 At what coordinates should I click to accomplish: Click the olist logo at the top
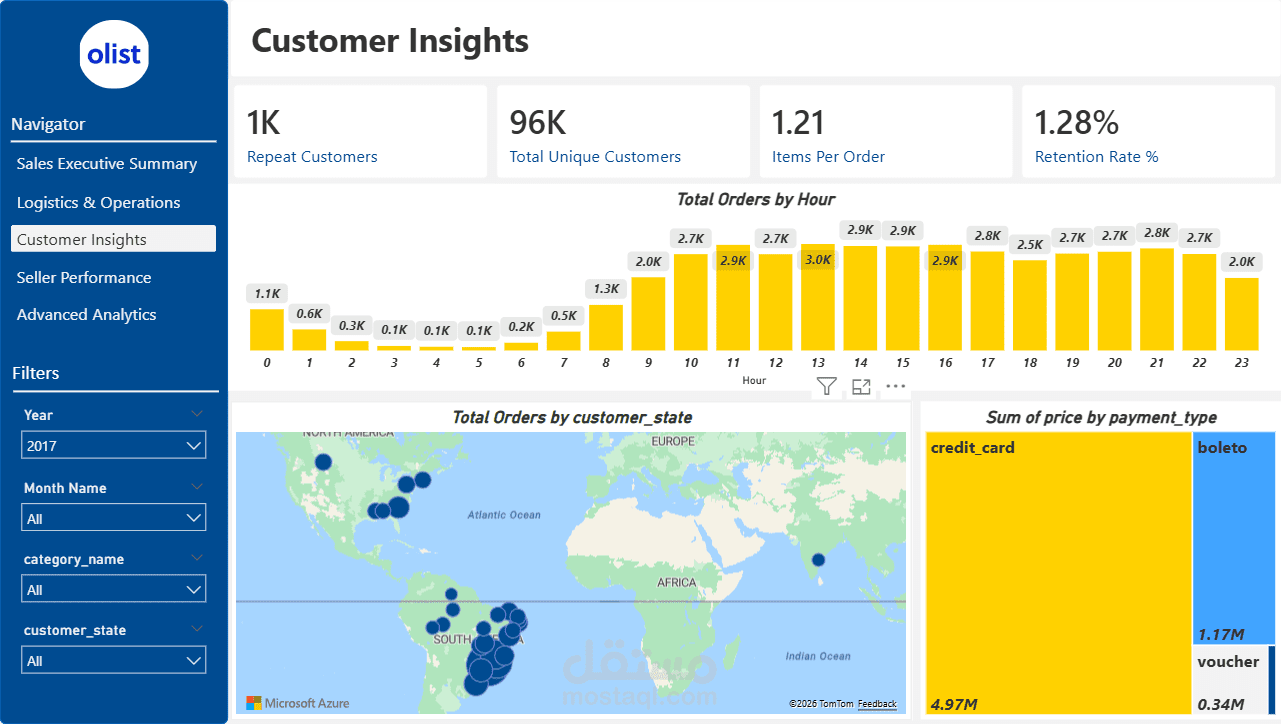[113, 54]
